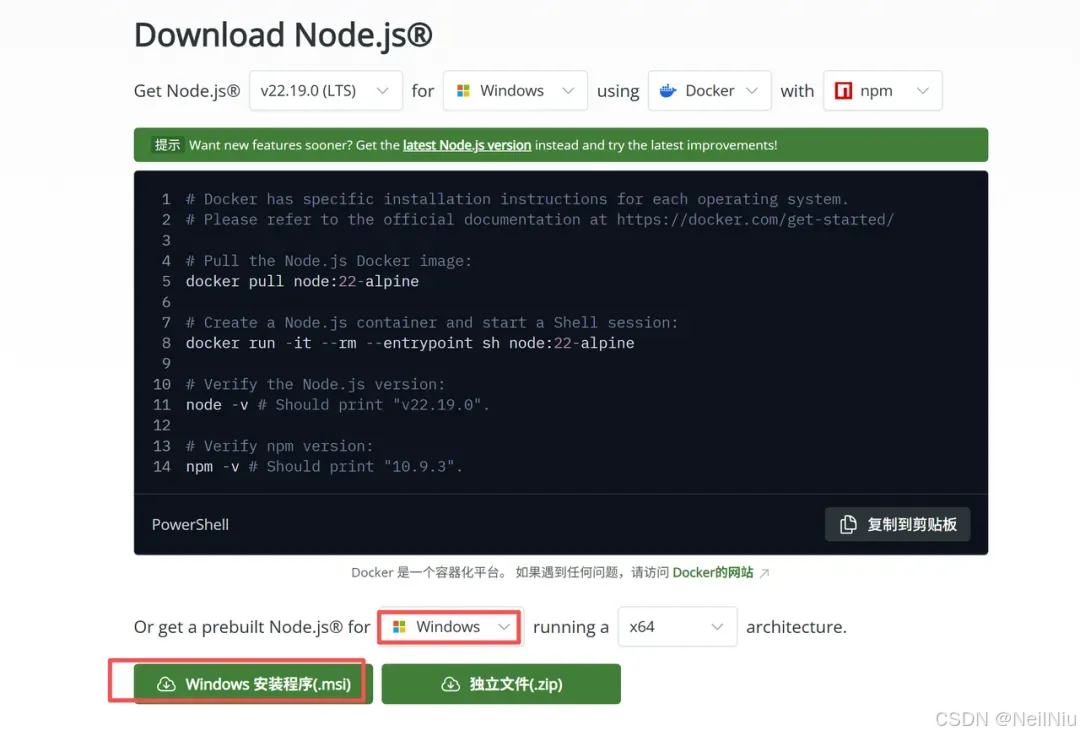The image size is (1080, 736).
Task: Click the 复制到剪贴板 button
Action: pyautogui.click(x=897, y=525)
